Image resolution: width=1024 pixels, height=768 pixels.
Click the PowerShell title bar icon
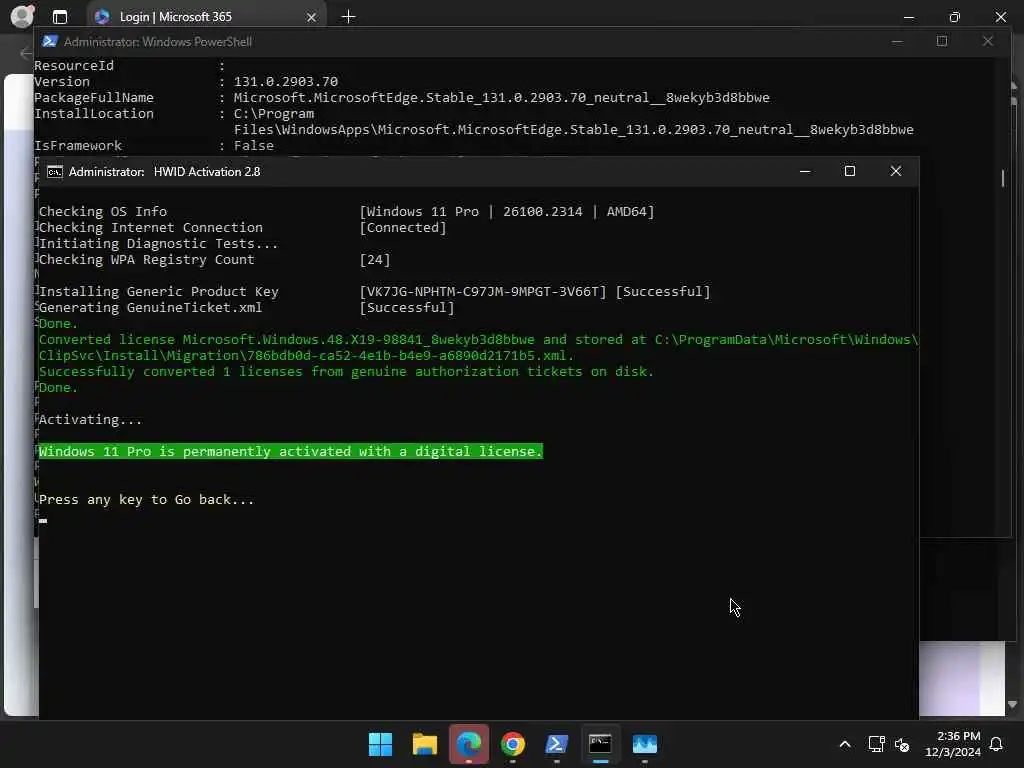pyautogui.click(x=50, y=41)
